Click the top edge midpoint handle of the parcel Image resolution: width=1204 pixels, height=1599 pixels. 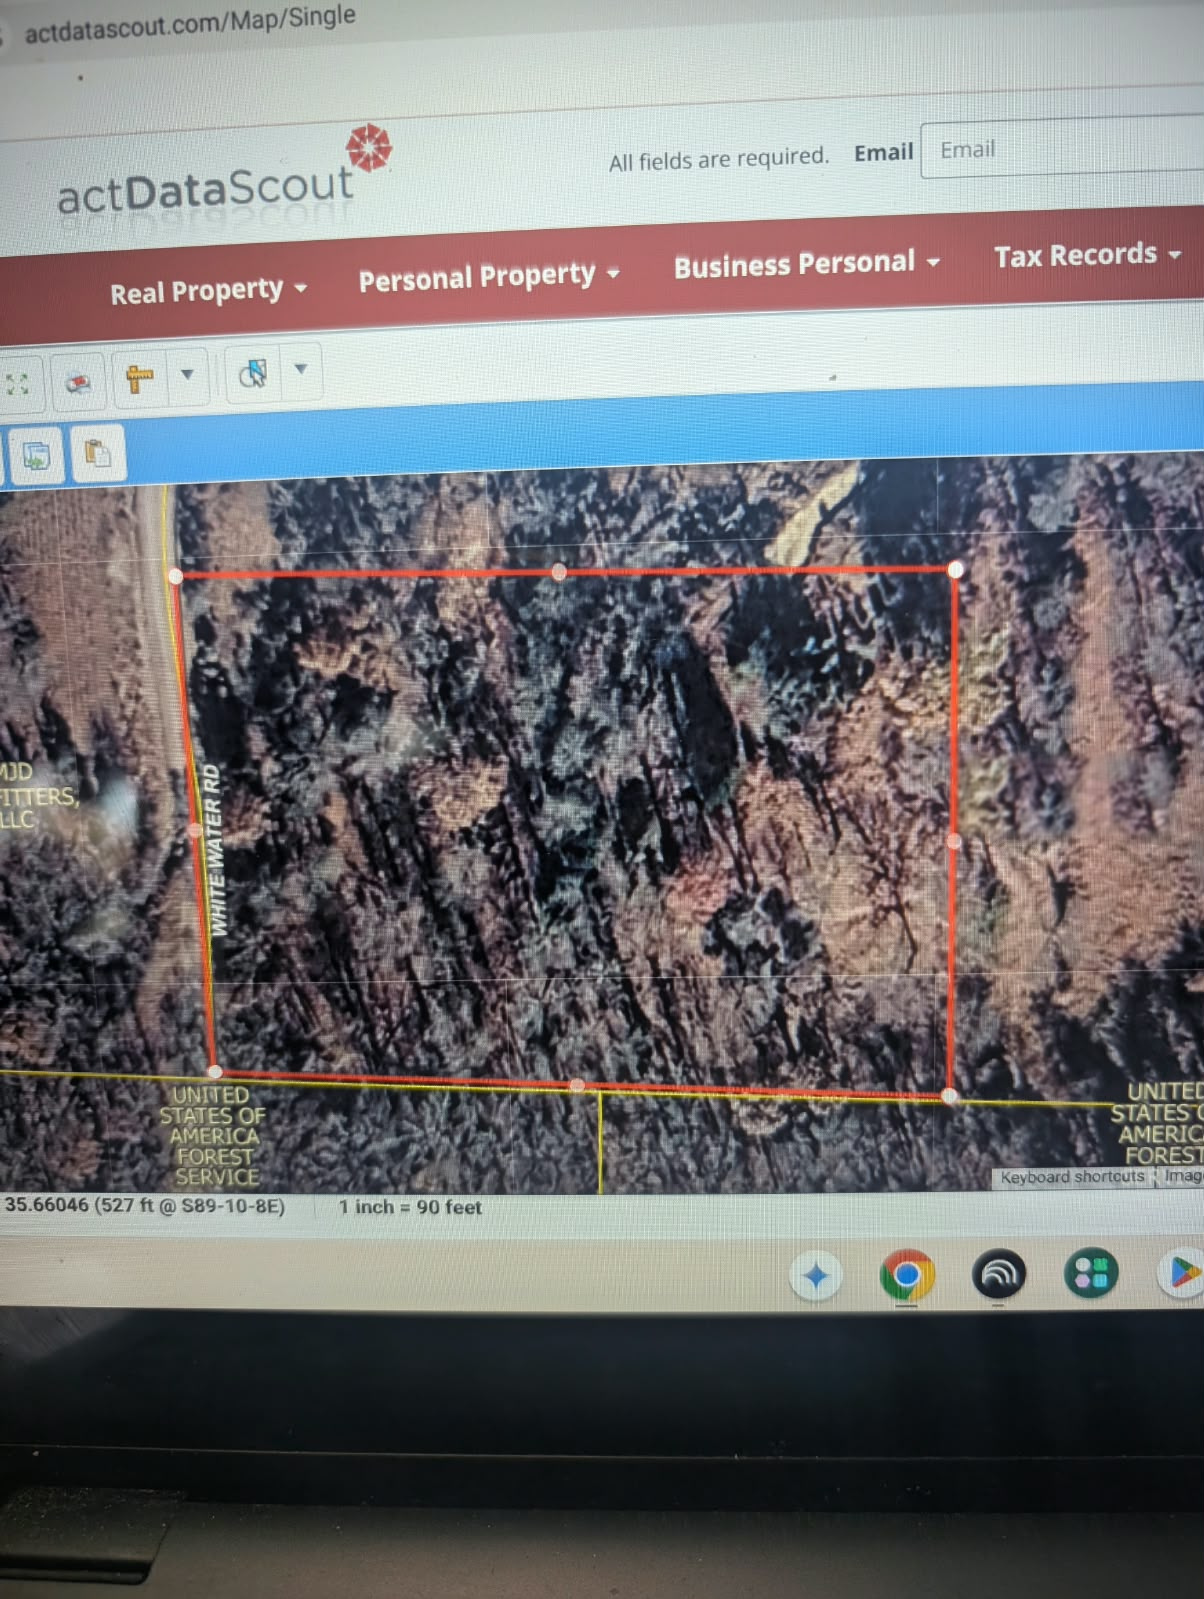559,572
